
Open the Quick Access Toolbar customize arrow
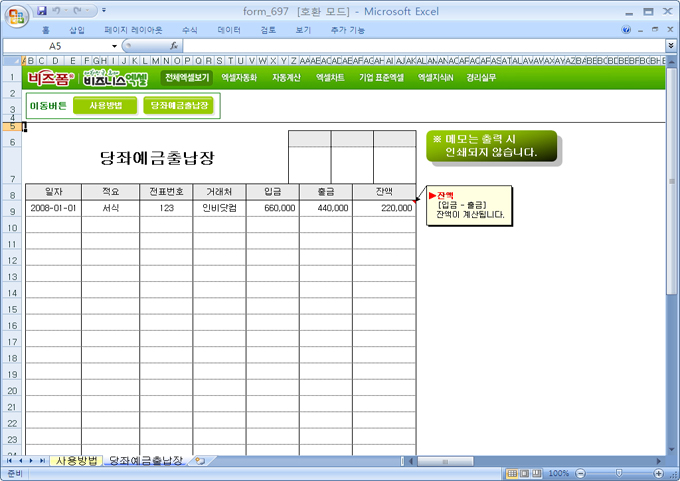(x=104, y=10)
